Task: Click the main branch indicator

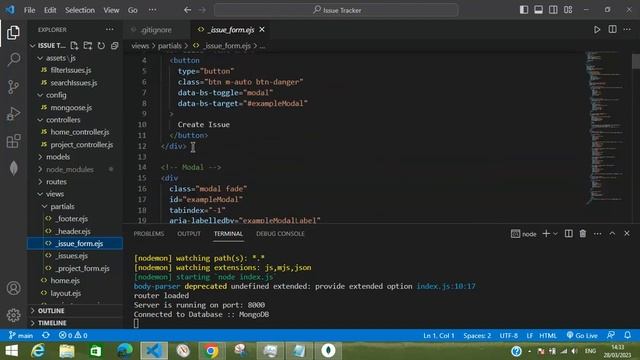Action: (x=21, y=336)
